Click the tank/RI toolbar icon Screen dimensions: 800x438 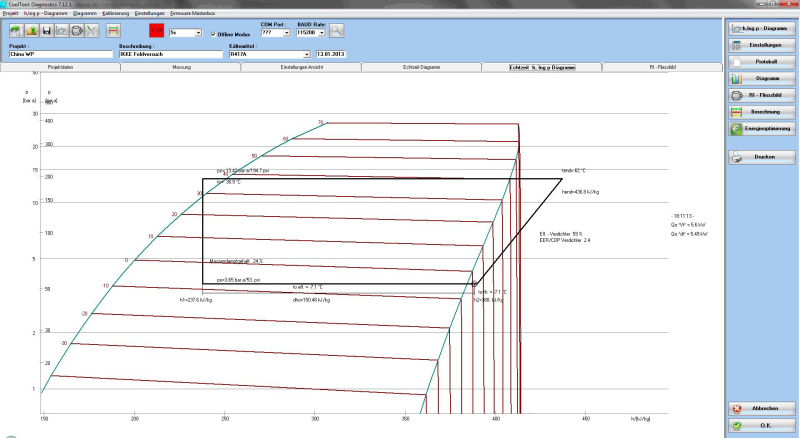pos(77,31)
